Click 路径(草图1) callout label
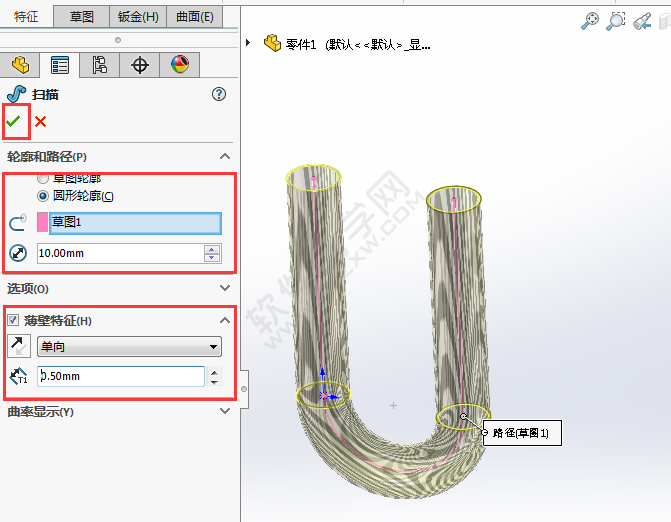The width and height of the screenshot is (671, 522). [x=522, y=433]
